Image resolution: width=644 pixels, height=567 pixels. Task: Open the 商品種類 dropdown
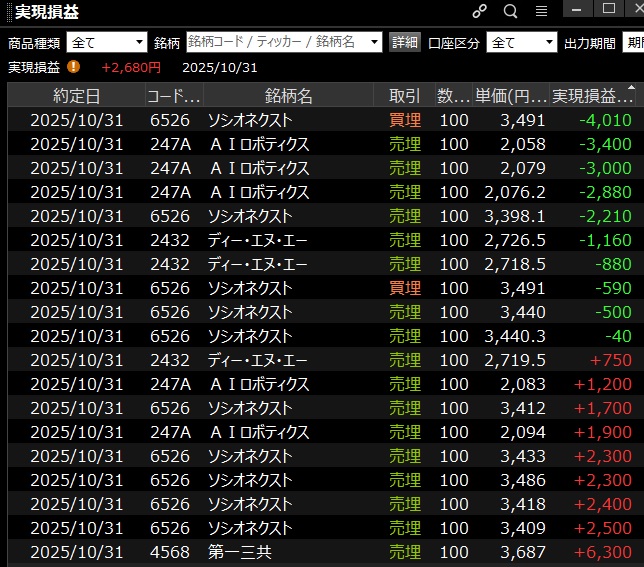106,43
